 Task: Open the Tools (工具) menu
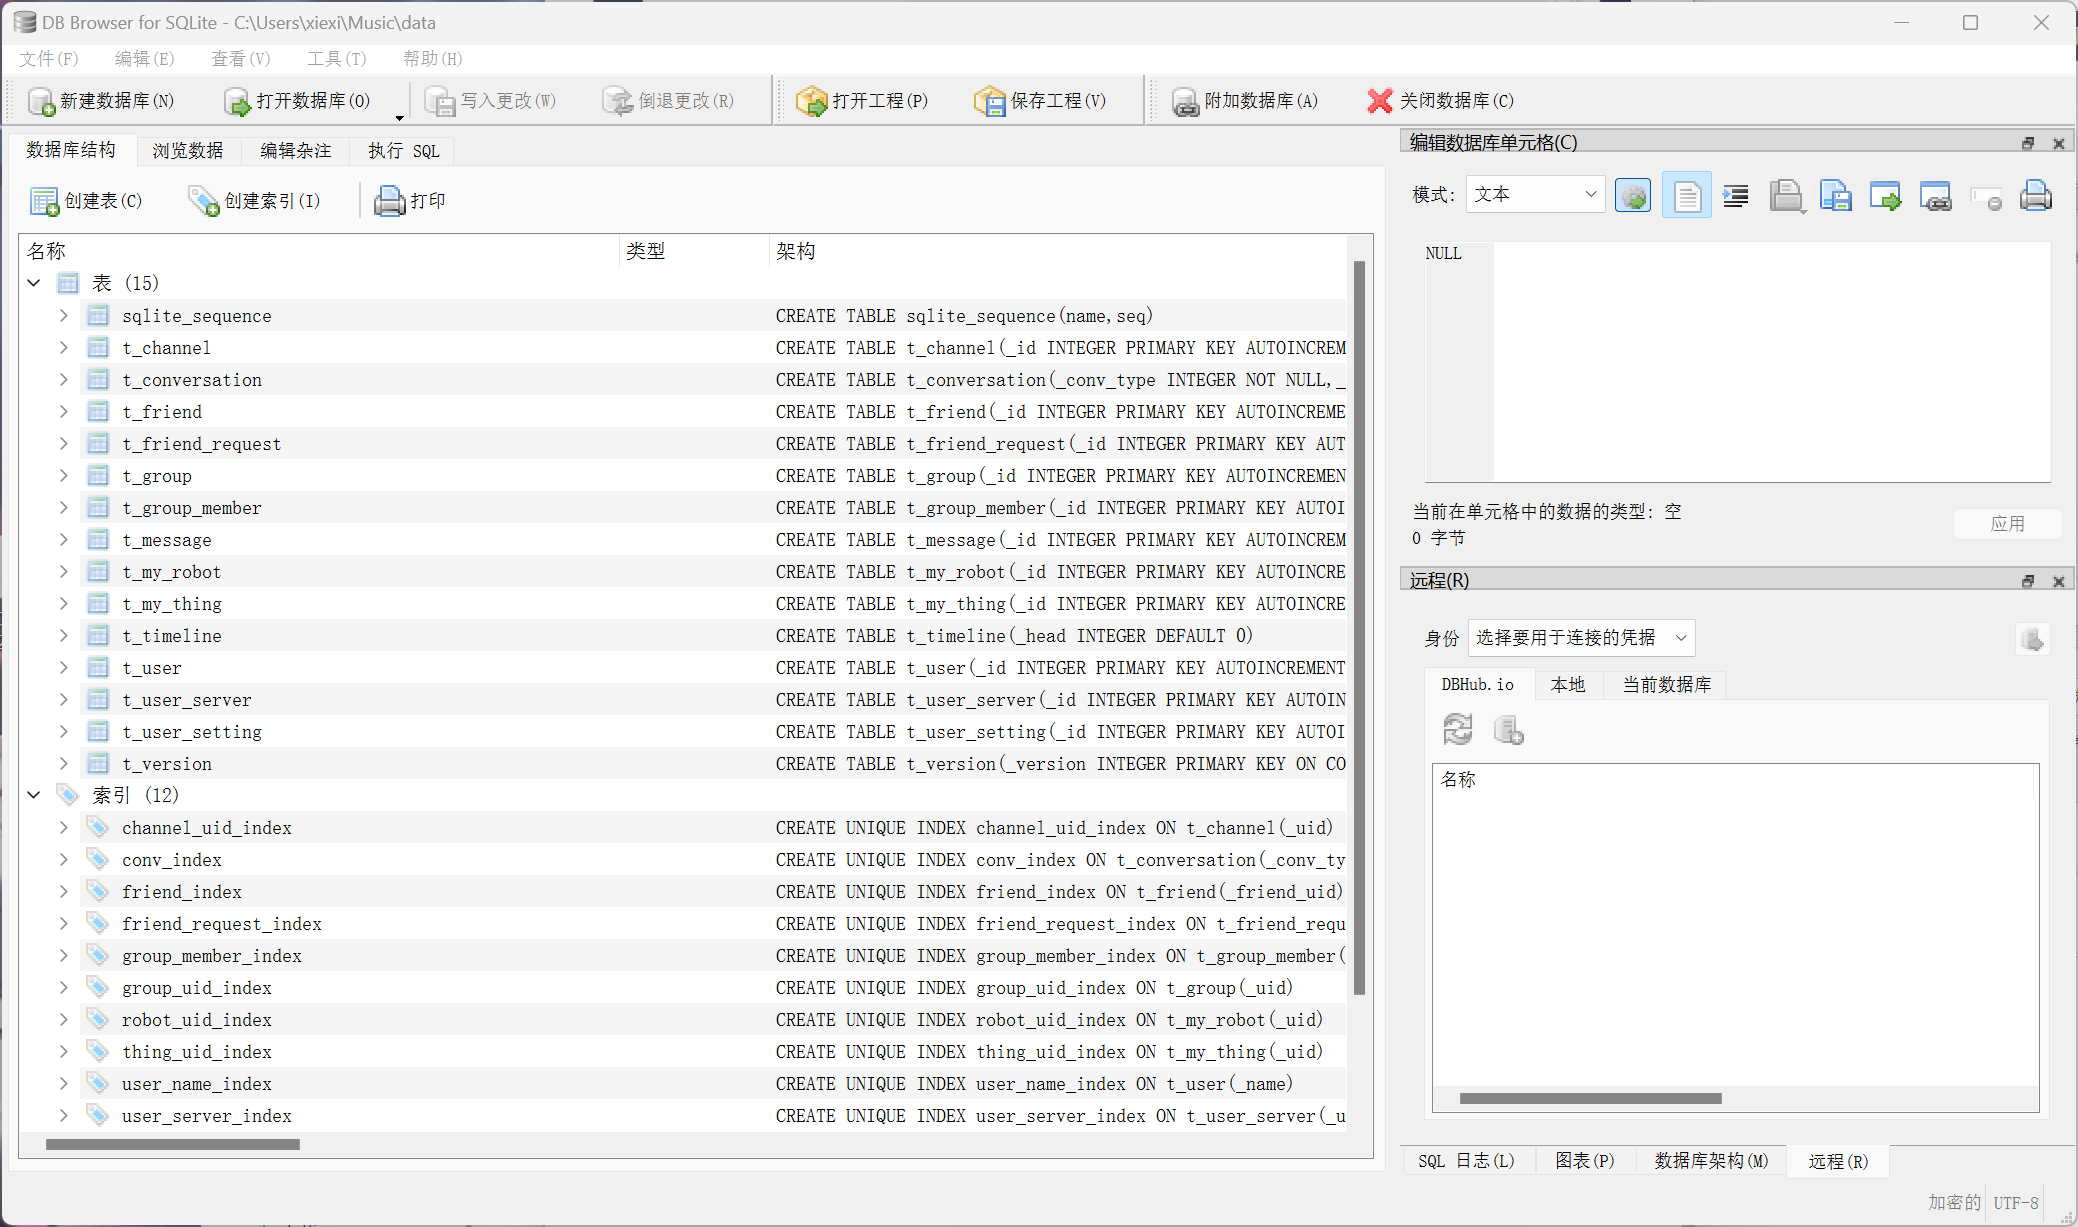coord(336,59)
